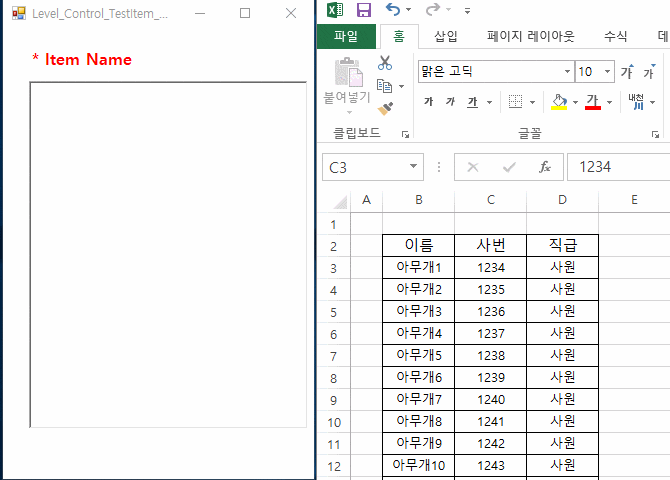This screenshot has width=670, height=480.
Task: Click the Excel application logo icon
Action: pos(335,9)
